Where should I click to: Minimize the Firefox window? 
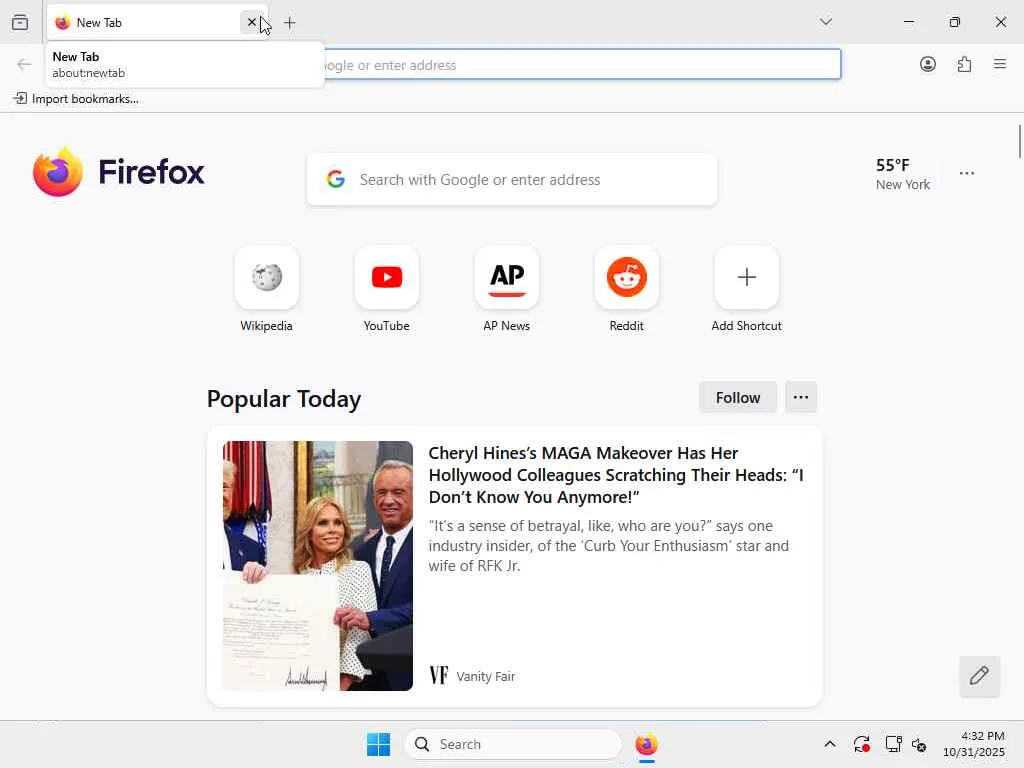point(908,22)
